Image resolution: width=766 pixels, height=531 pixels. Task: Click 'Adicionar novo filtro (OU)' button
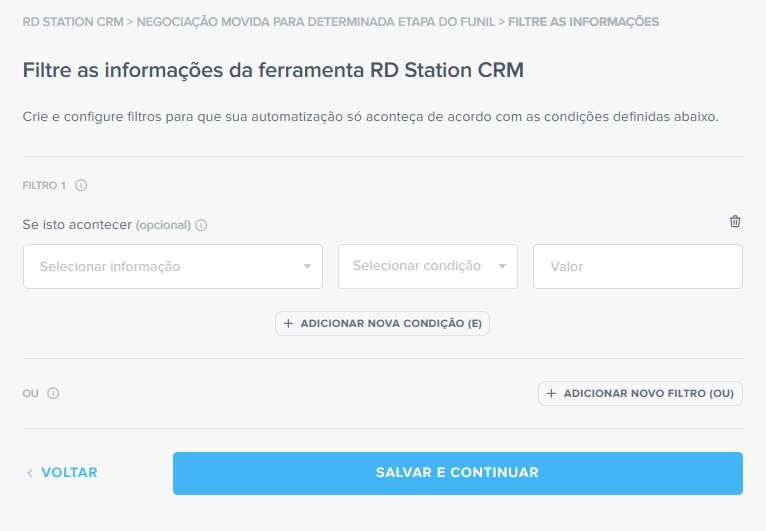pyautogui.click(x=640, y=394)
